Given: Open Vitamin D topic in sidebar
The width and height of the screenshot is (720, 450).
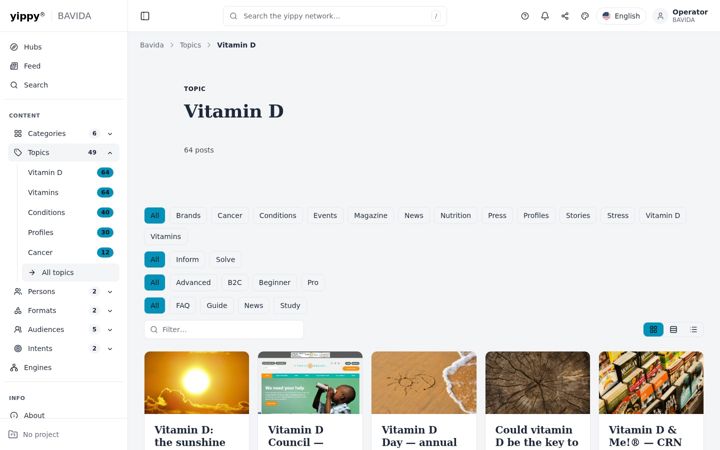Looking at the screenshot, I should [70, 173].
